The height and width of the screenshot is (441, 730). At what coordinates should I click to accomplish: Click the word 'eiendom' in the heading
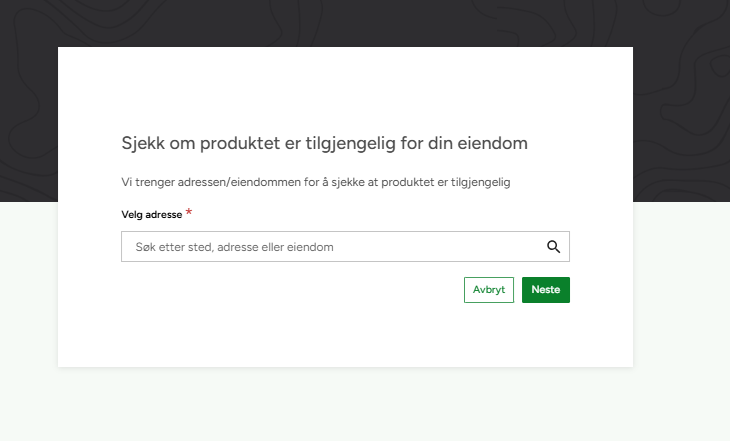pyautogui.click(x=492, y=143)
